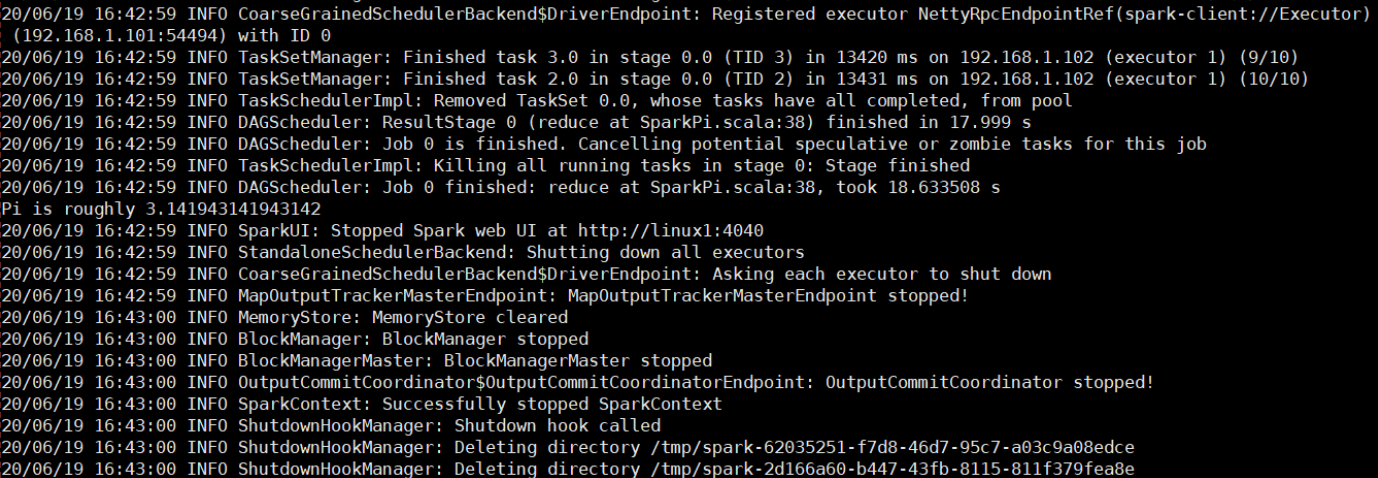Click the 'MemoryStore cleared' log message

tap(470, 317)
